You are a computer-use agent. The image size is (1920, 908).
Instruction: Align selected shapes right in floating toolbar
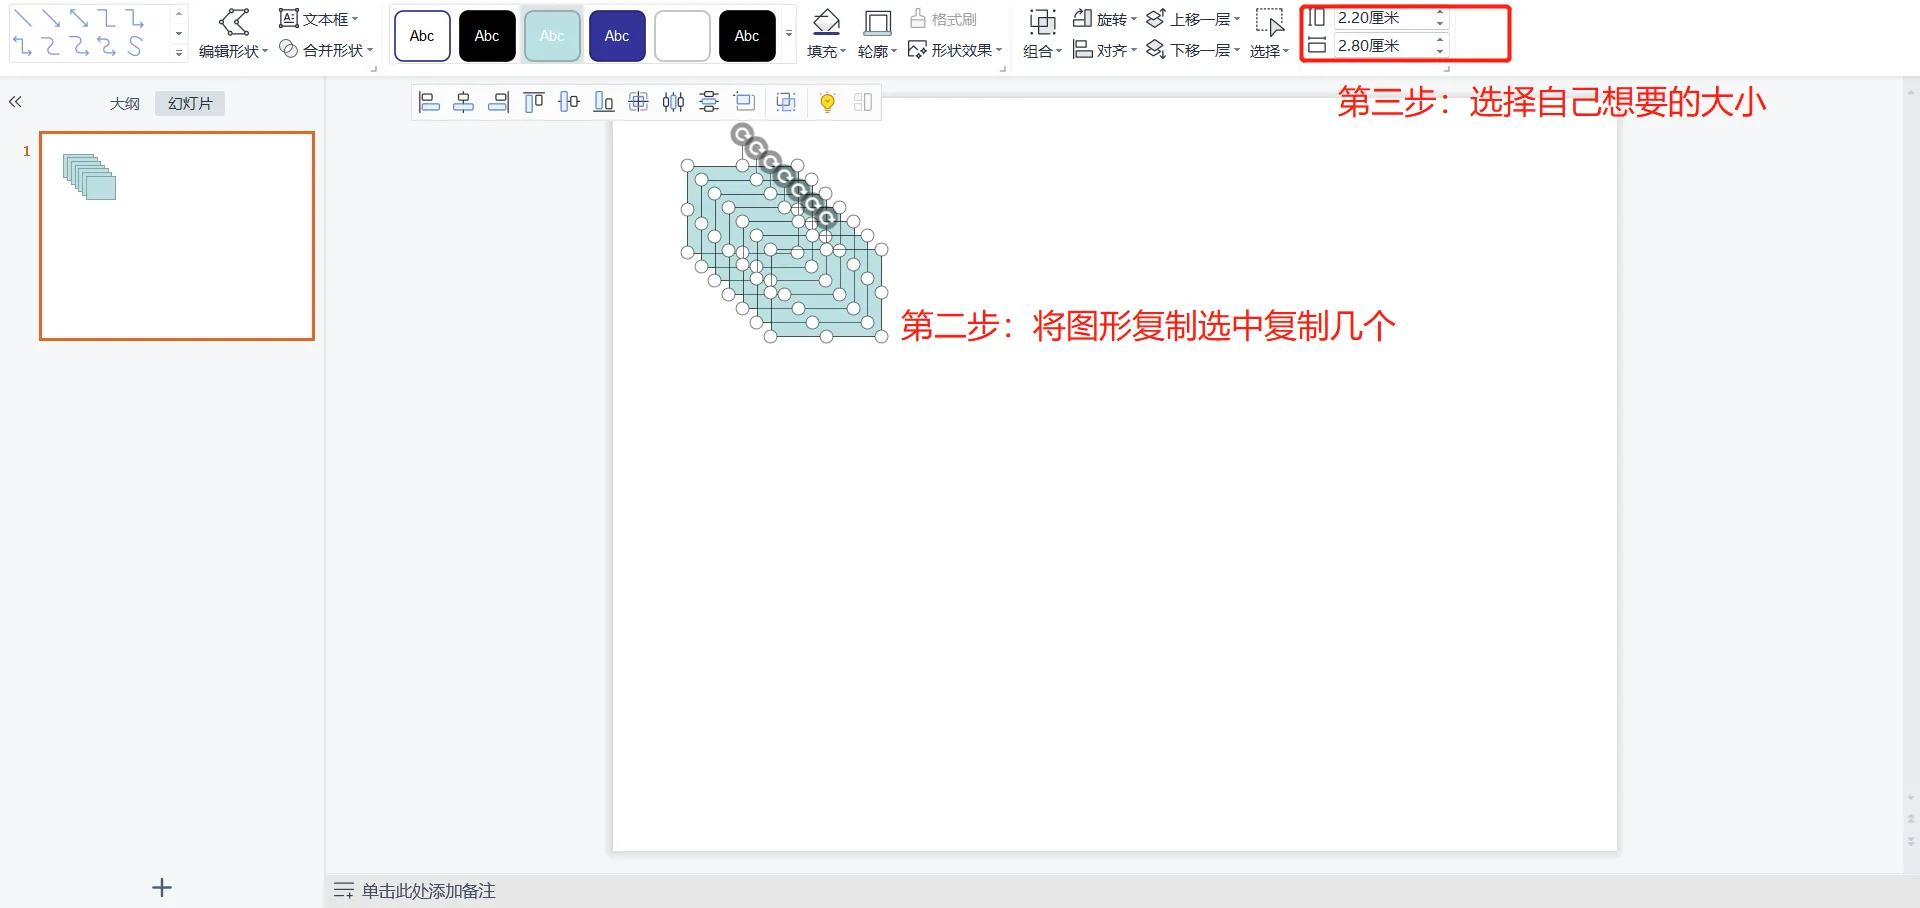tap(498, 102)
